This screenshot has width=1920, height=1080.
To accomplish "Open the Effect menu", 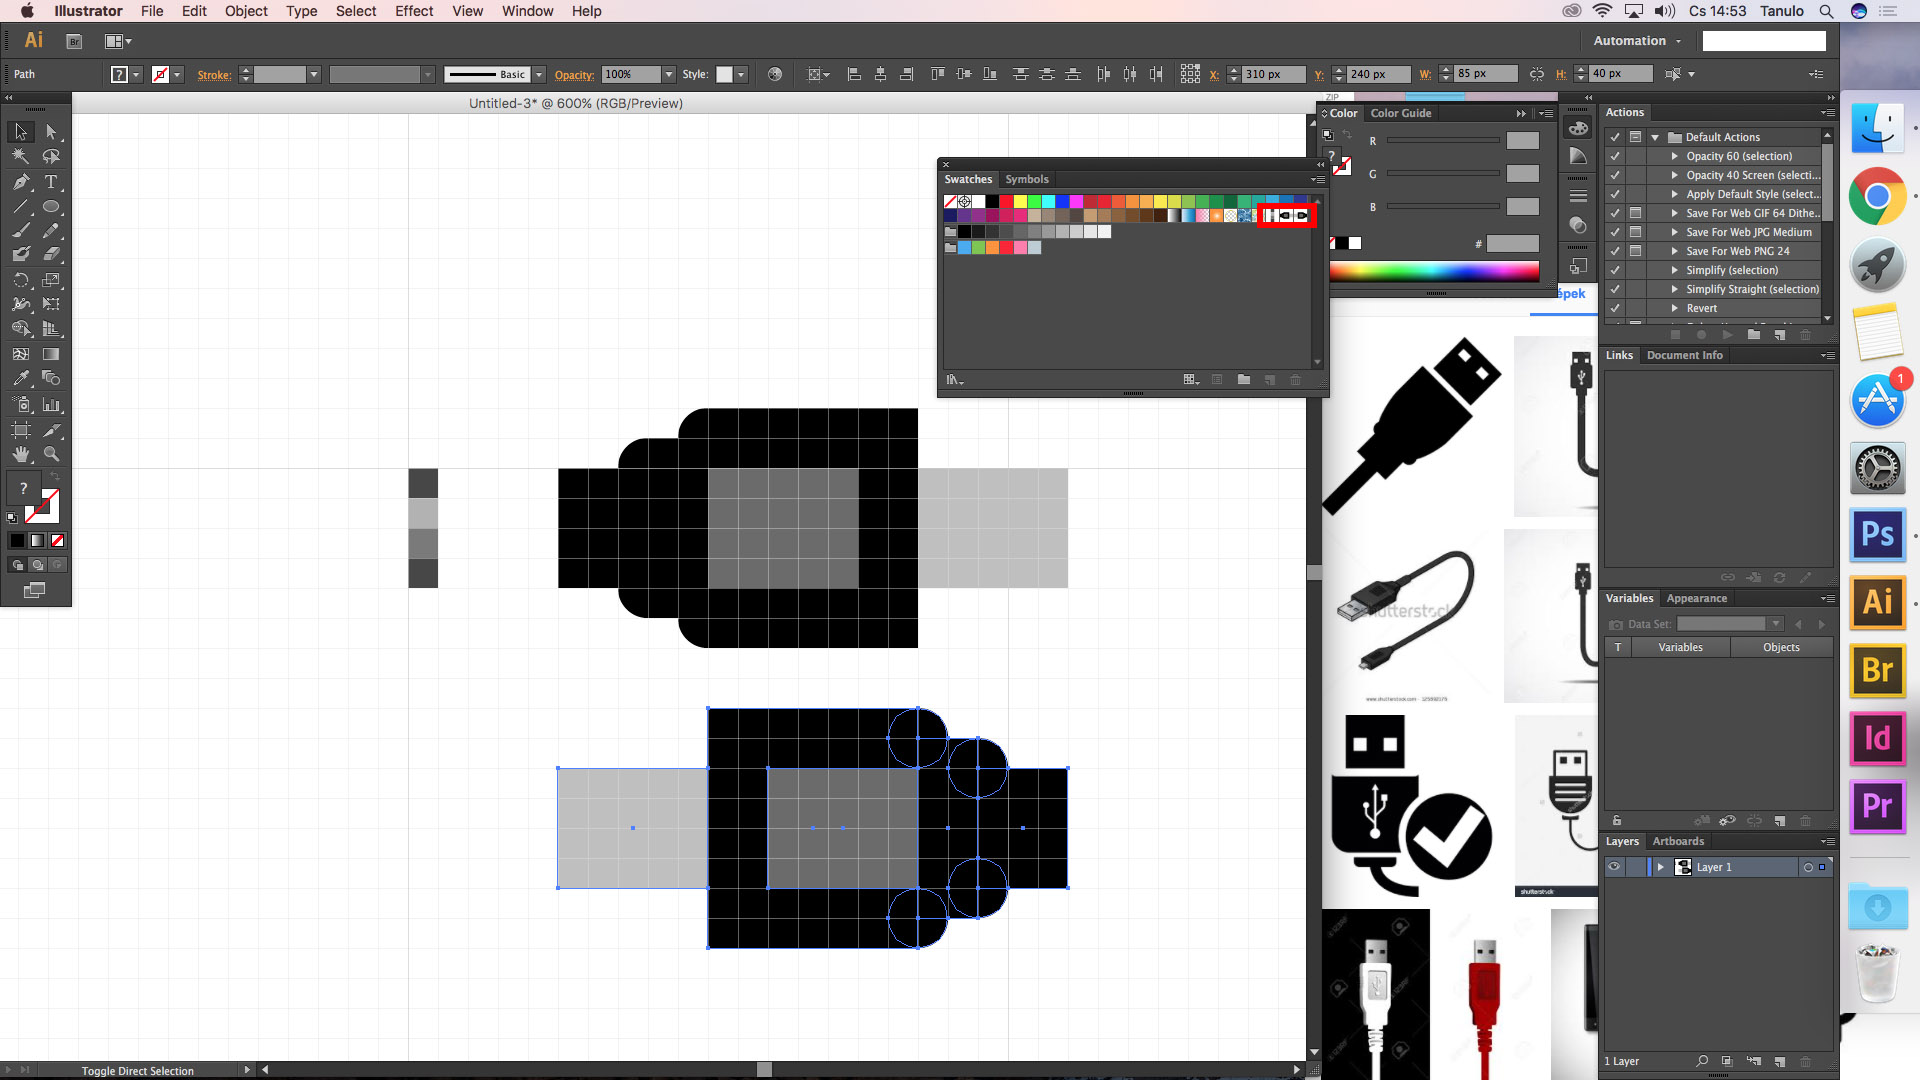I will pos(413,11).
